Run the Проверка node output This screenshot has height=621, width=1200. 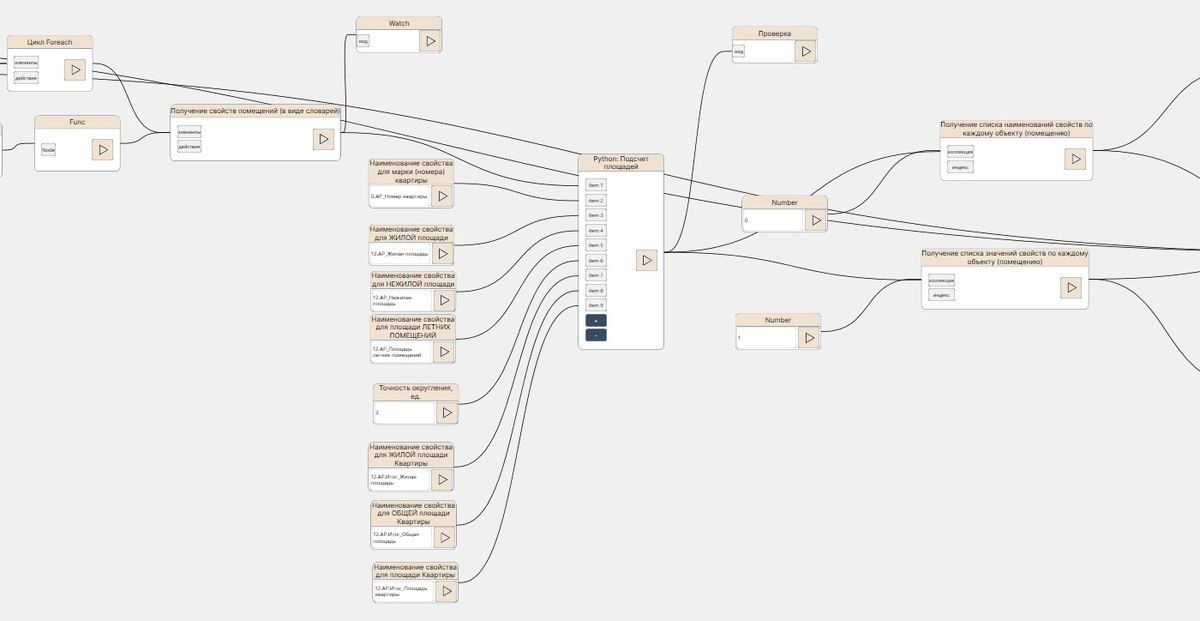pos(805,51)
